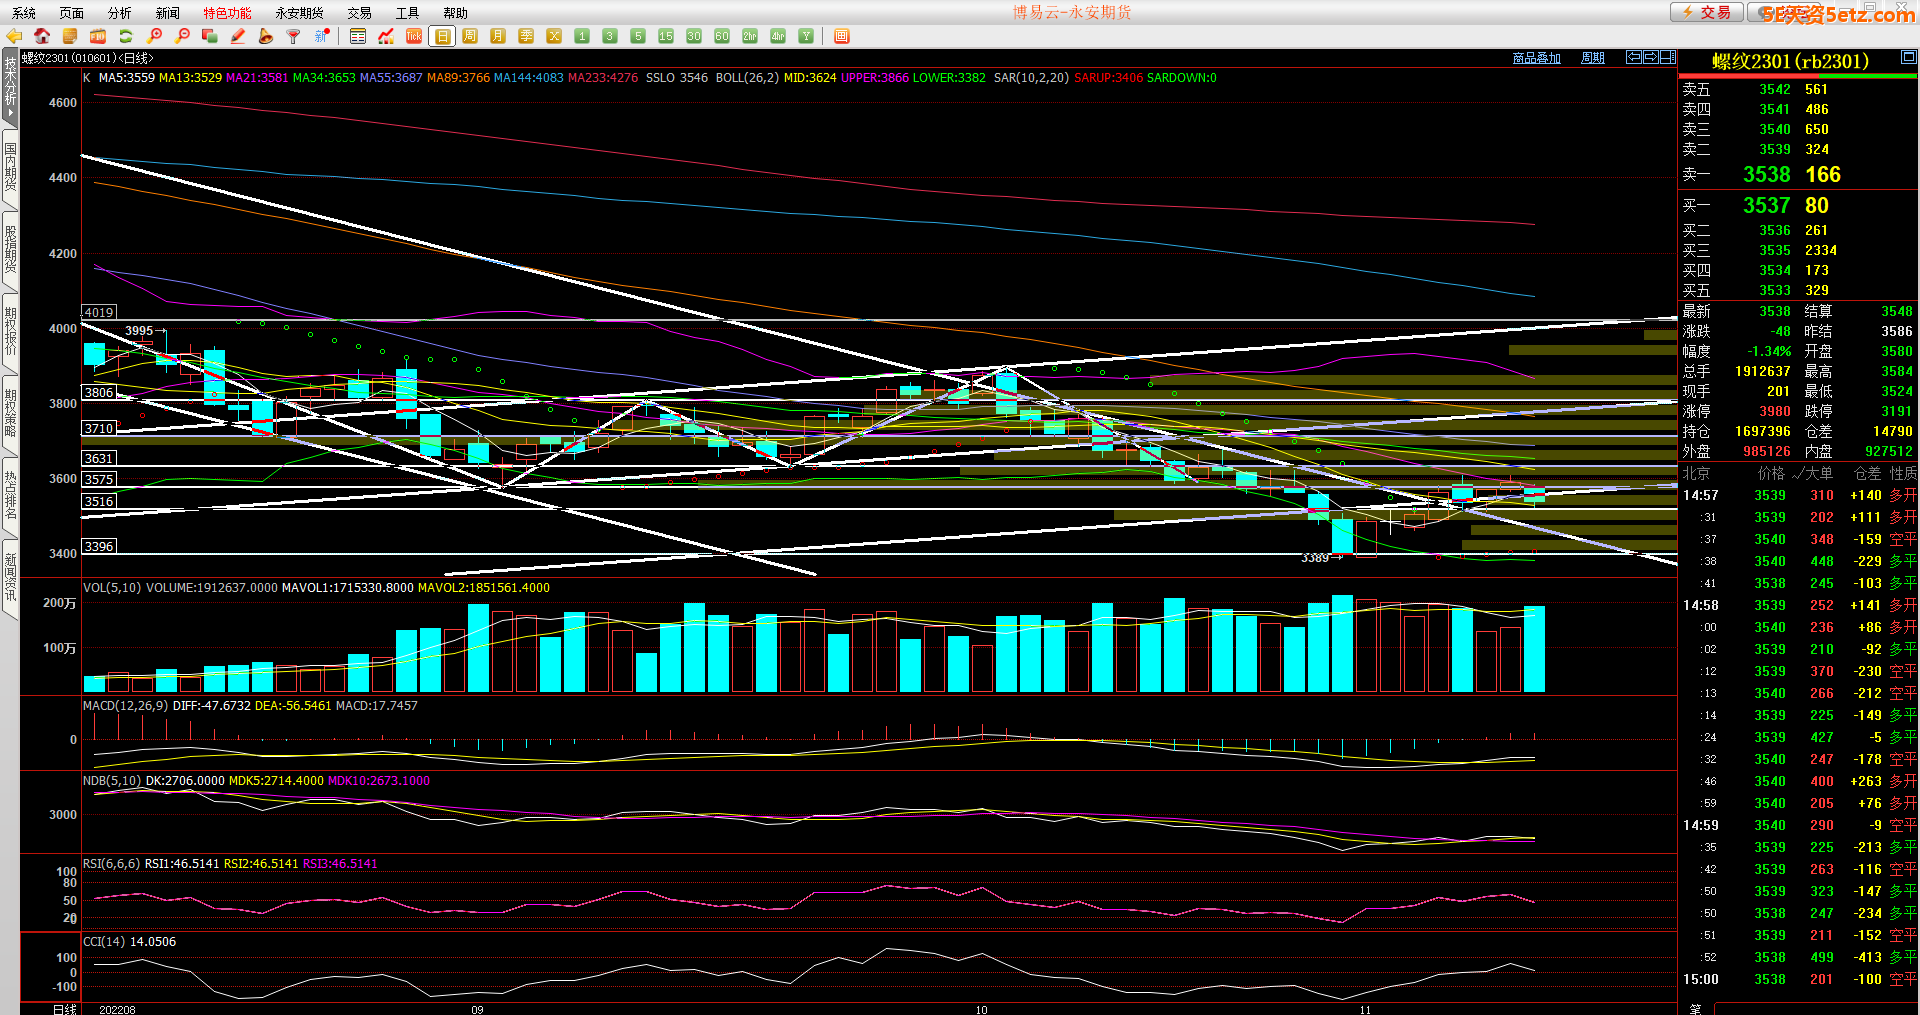Click the 周期 link above chart
1920x1015 pixels.
pyautogui.click(x=1593, y=58)
